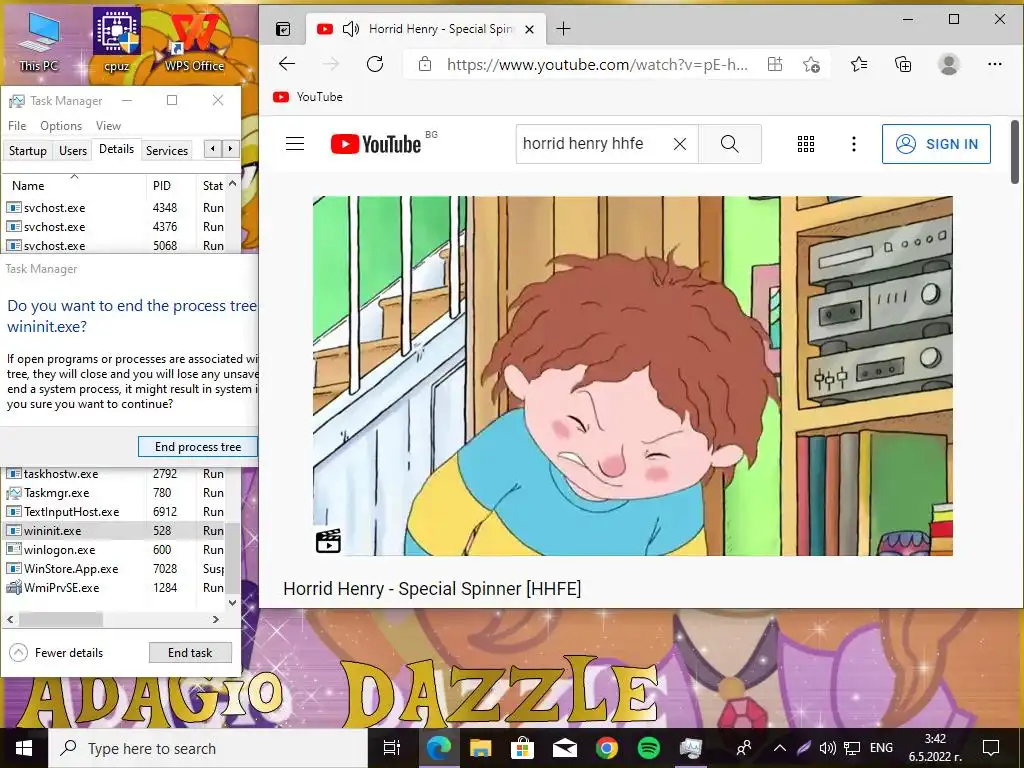Click taskbar search box
Image resolution: width=1024 pixels, height=768 pixels.
(x=208, y=748)
